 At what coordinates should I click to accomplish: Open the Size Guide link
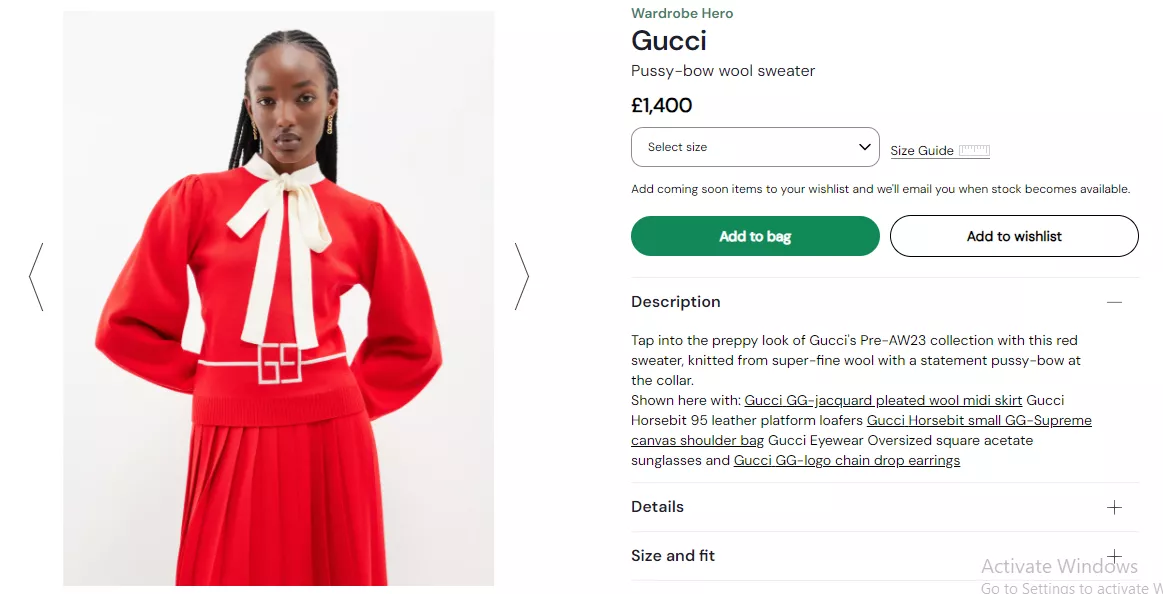pyautogui.click(x=921, y=151)
